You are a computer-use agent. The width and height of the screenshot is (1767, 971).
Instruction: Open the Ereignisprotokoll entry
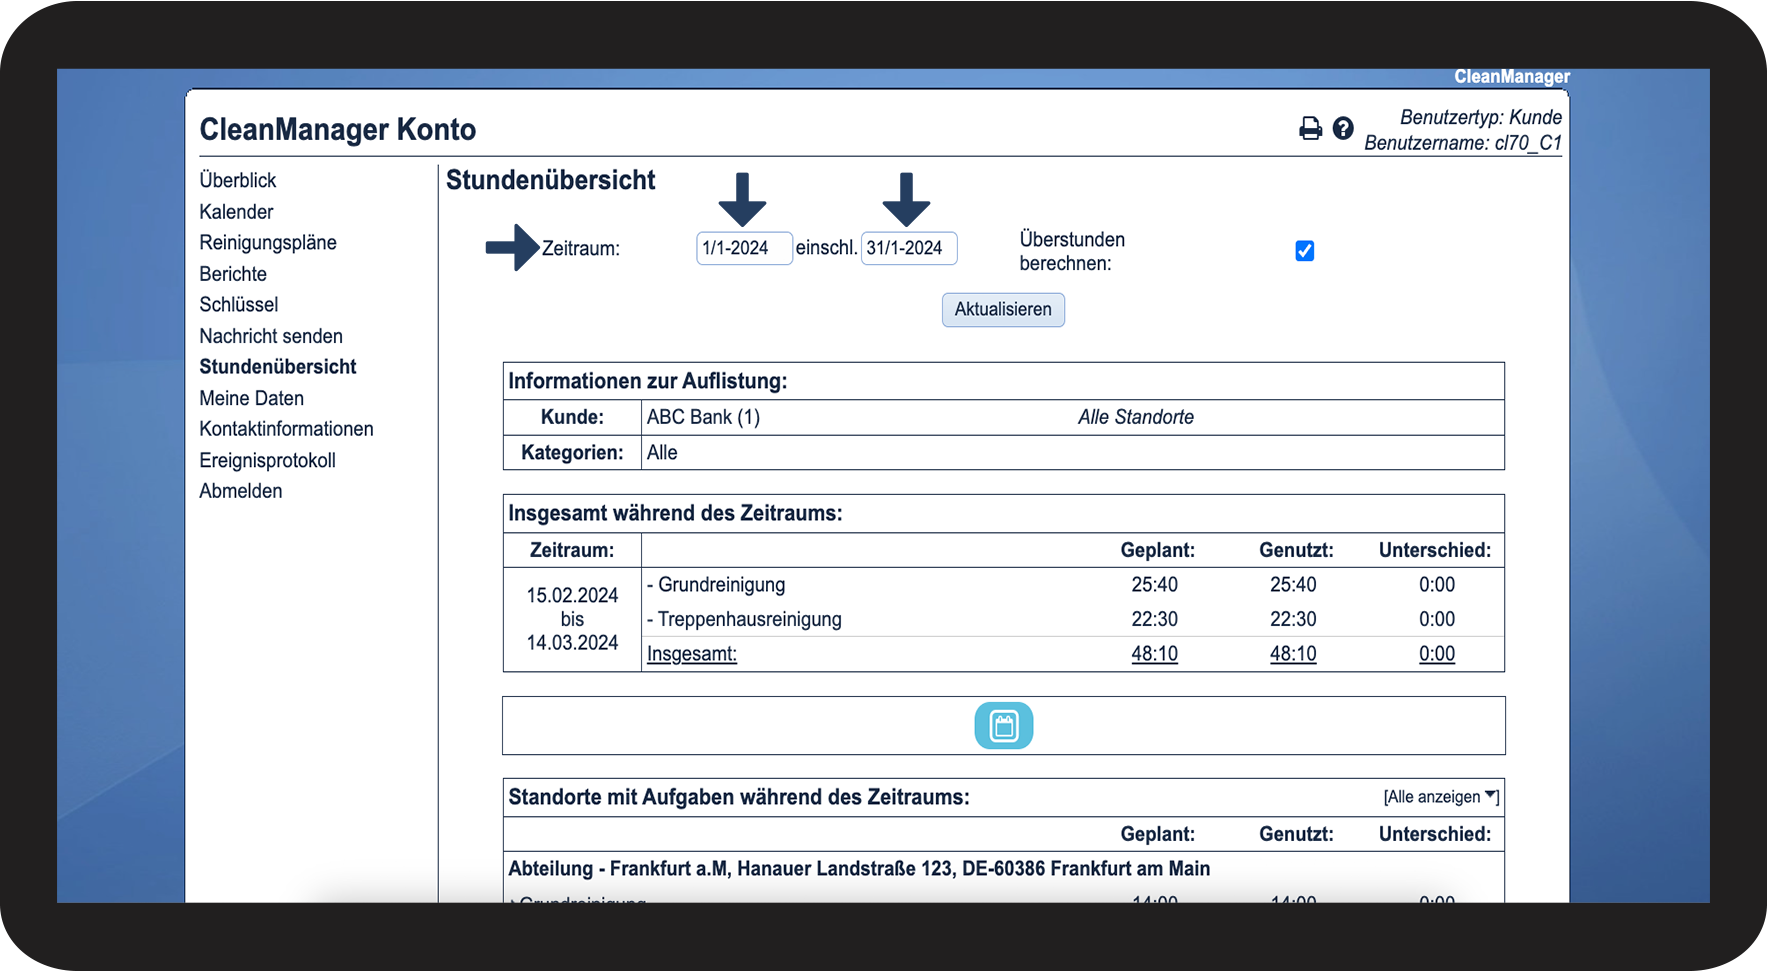(x=267, y=460)
